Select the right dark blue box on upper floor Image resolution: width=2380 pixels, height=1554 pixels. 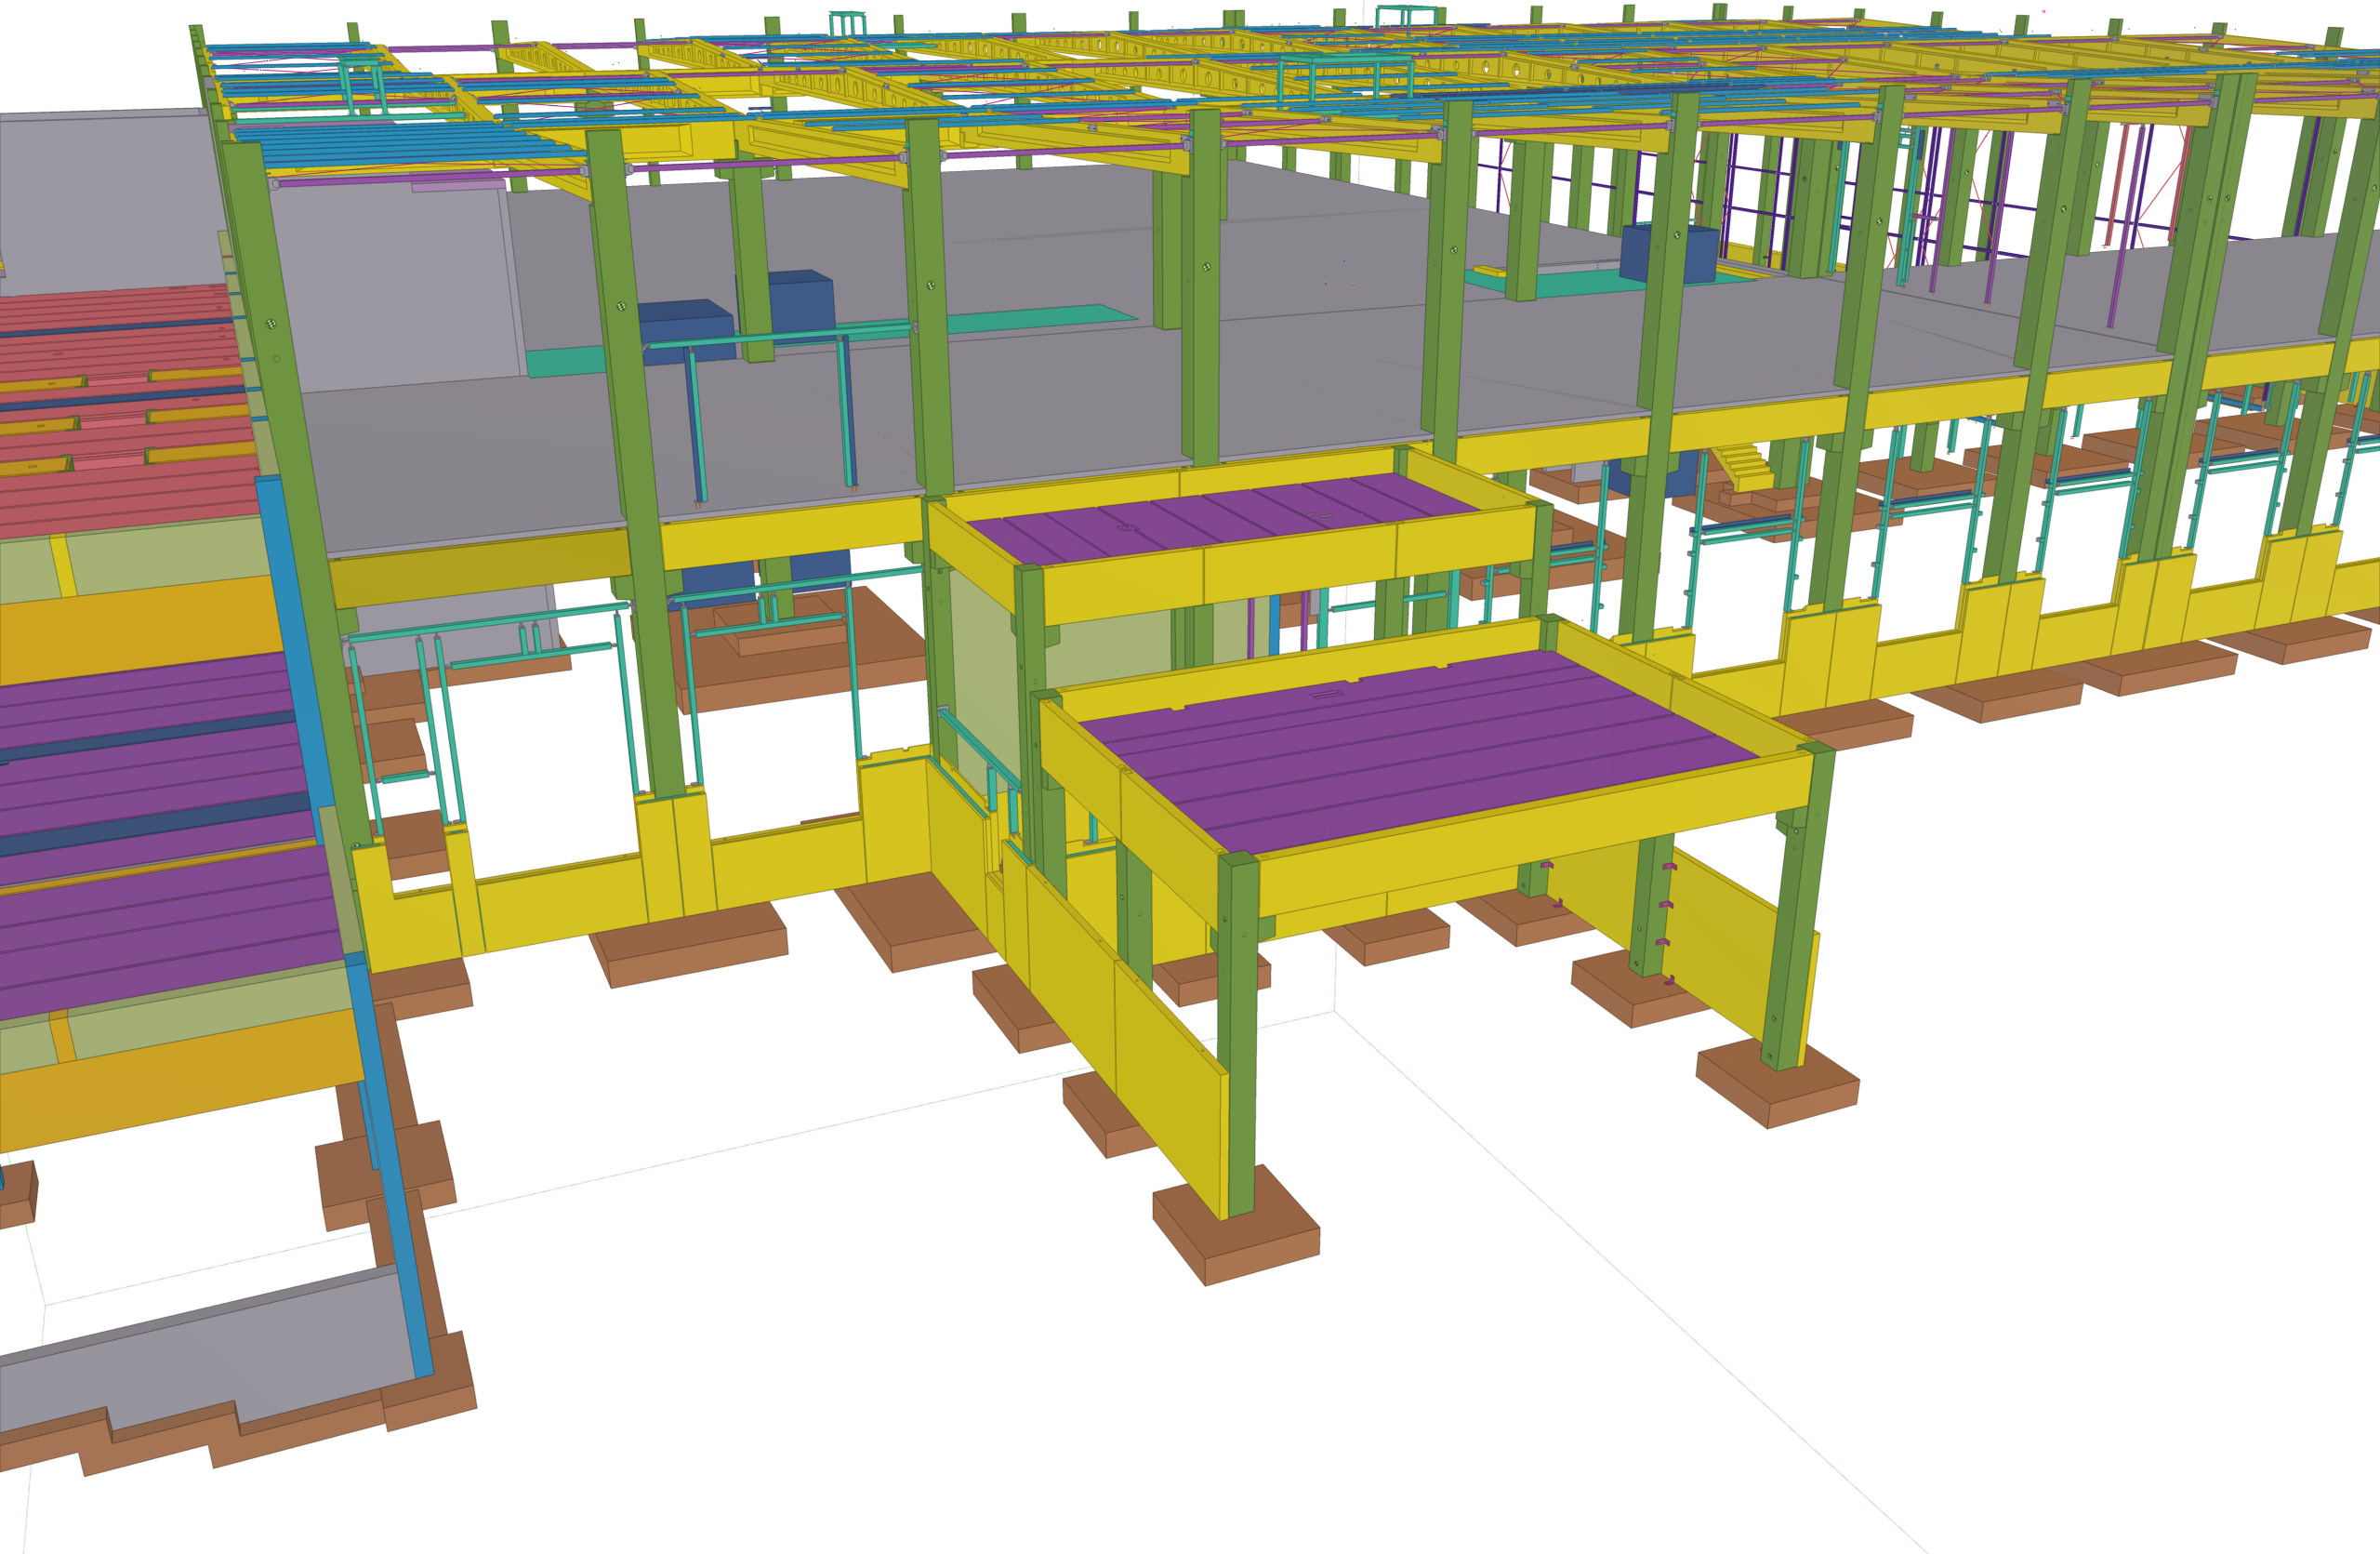pyautogui.click(x=1668, y=253)
